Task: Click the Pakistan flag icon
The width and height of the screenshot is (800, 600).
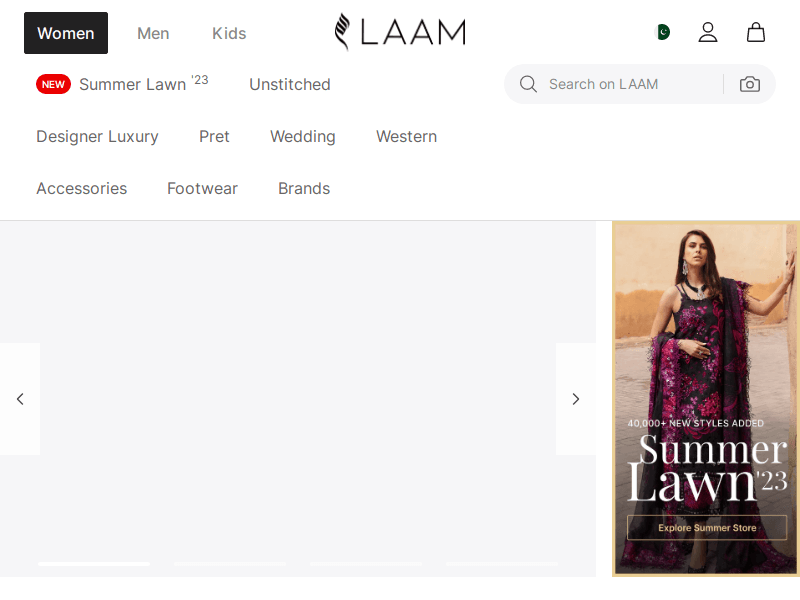Action: tap(664, 32)
